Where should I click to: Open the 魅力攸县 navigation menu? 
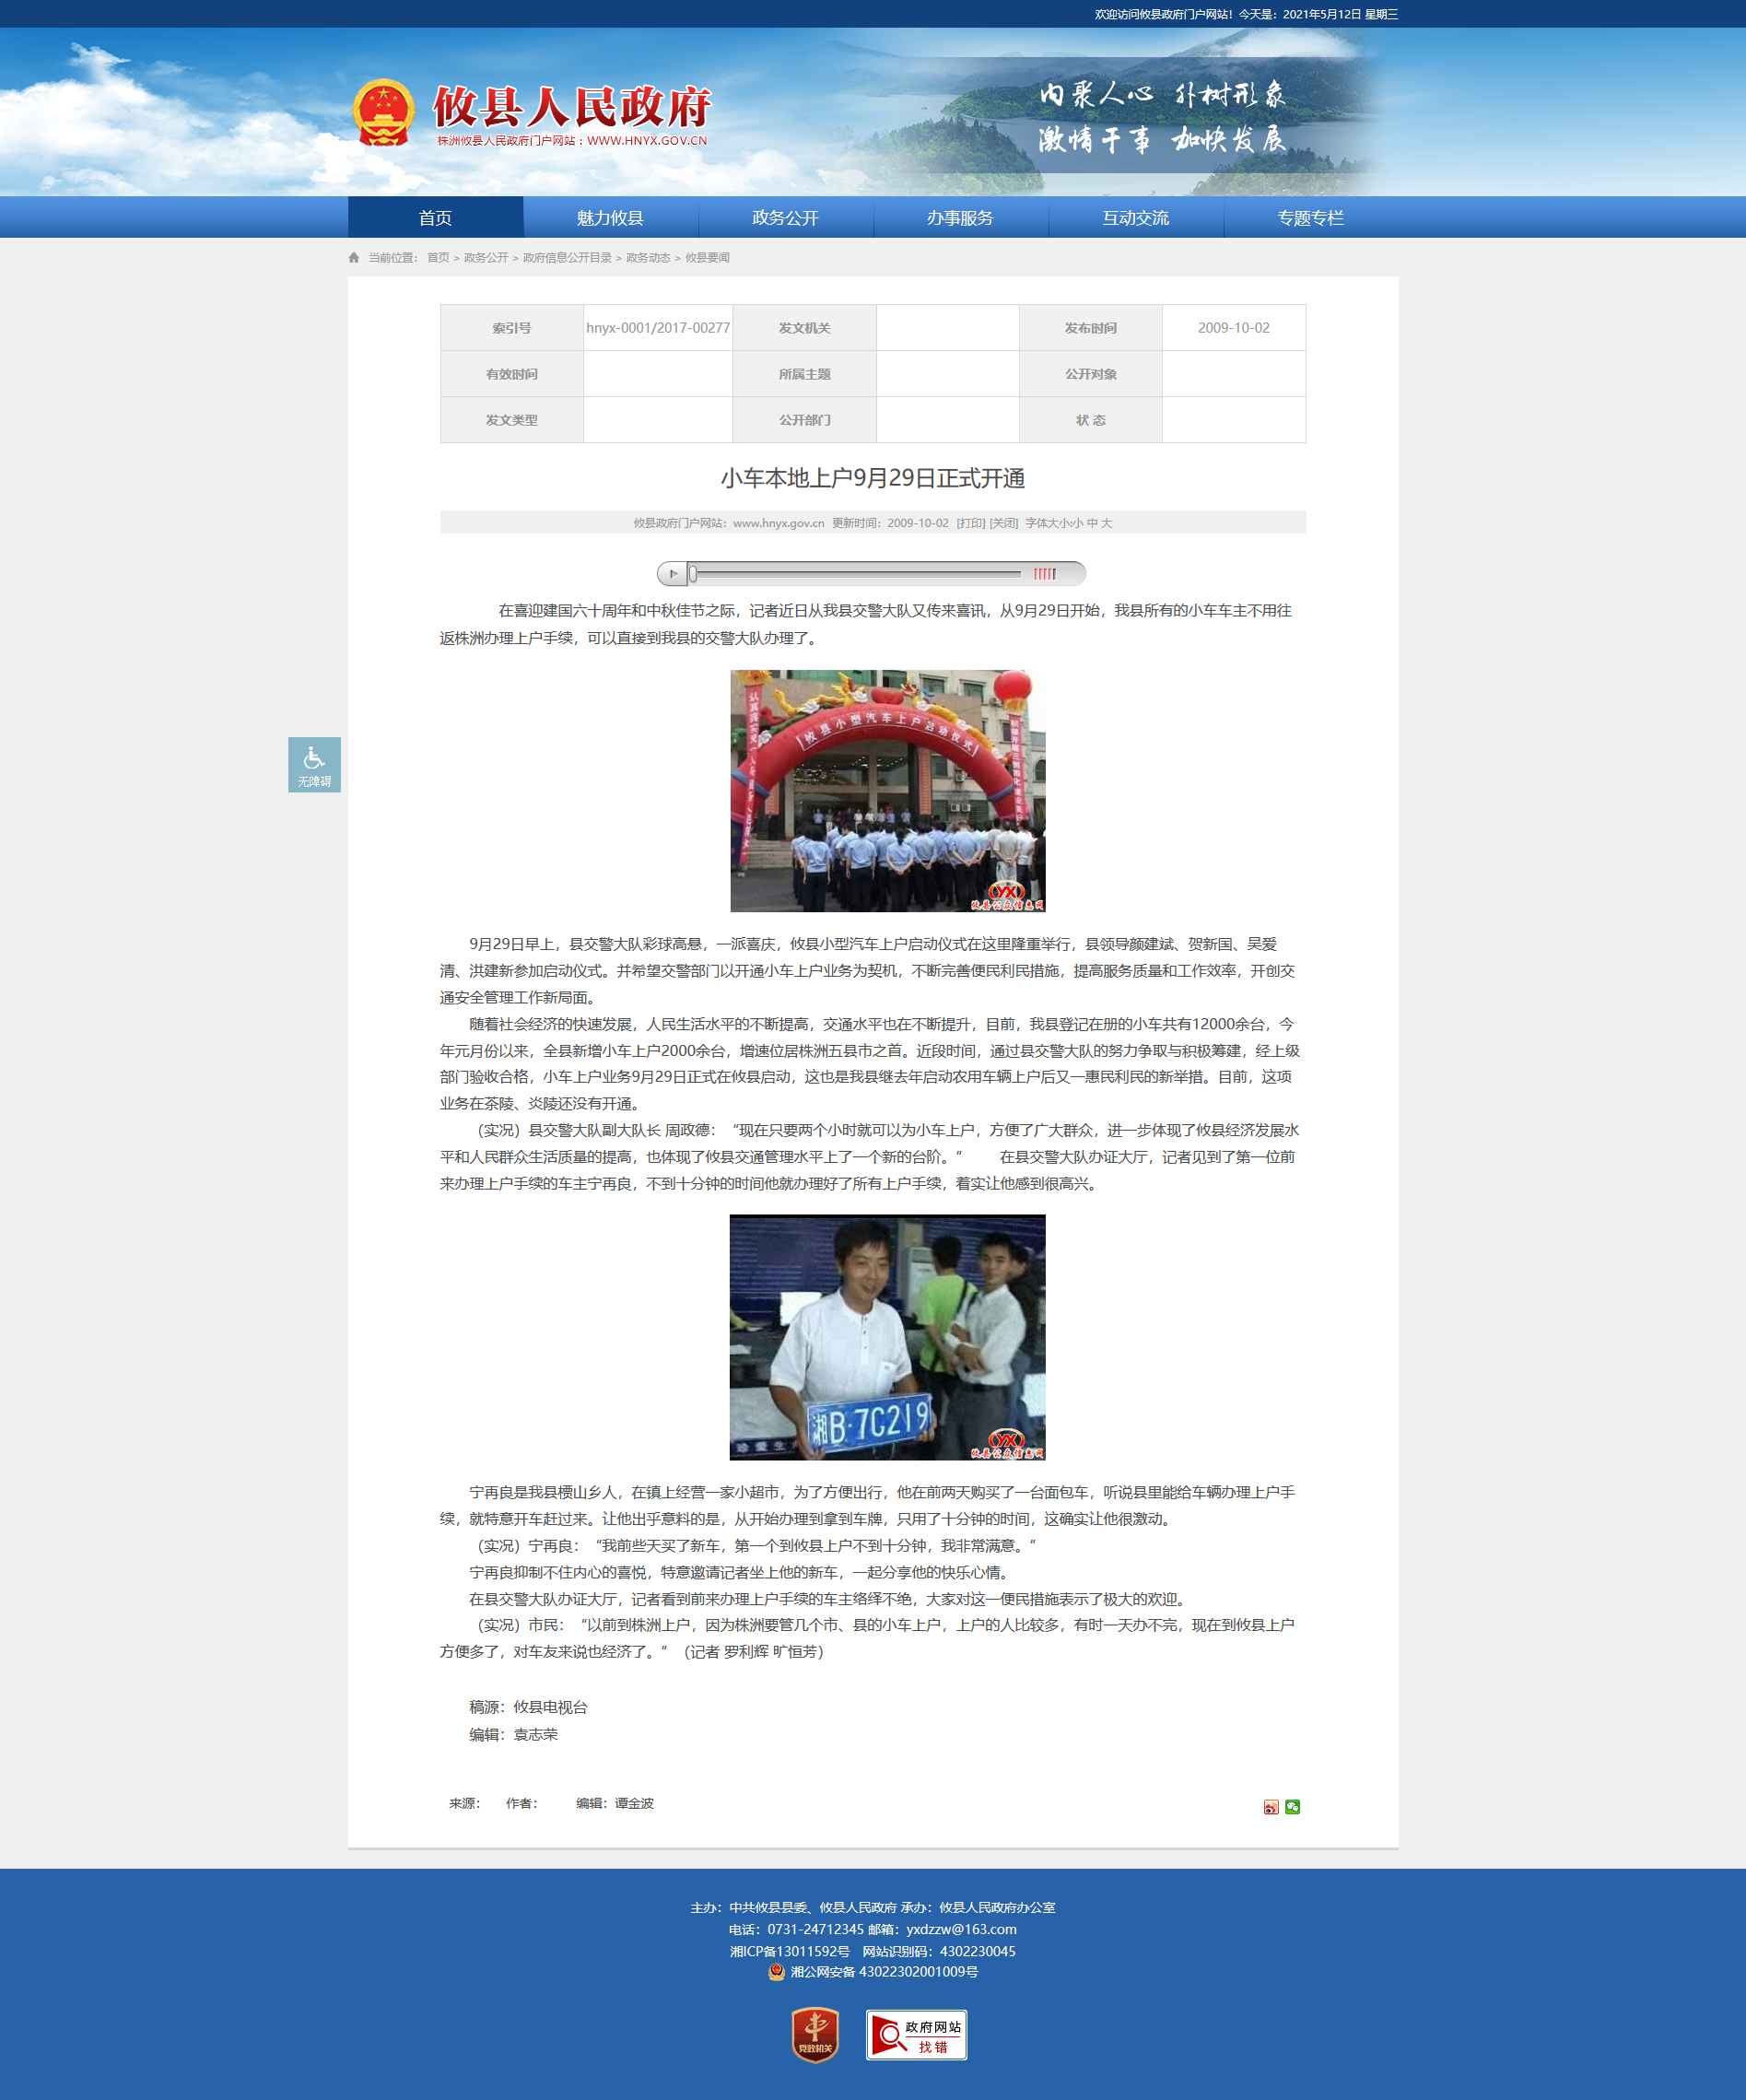click(610, 218)
